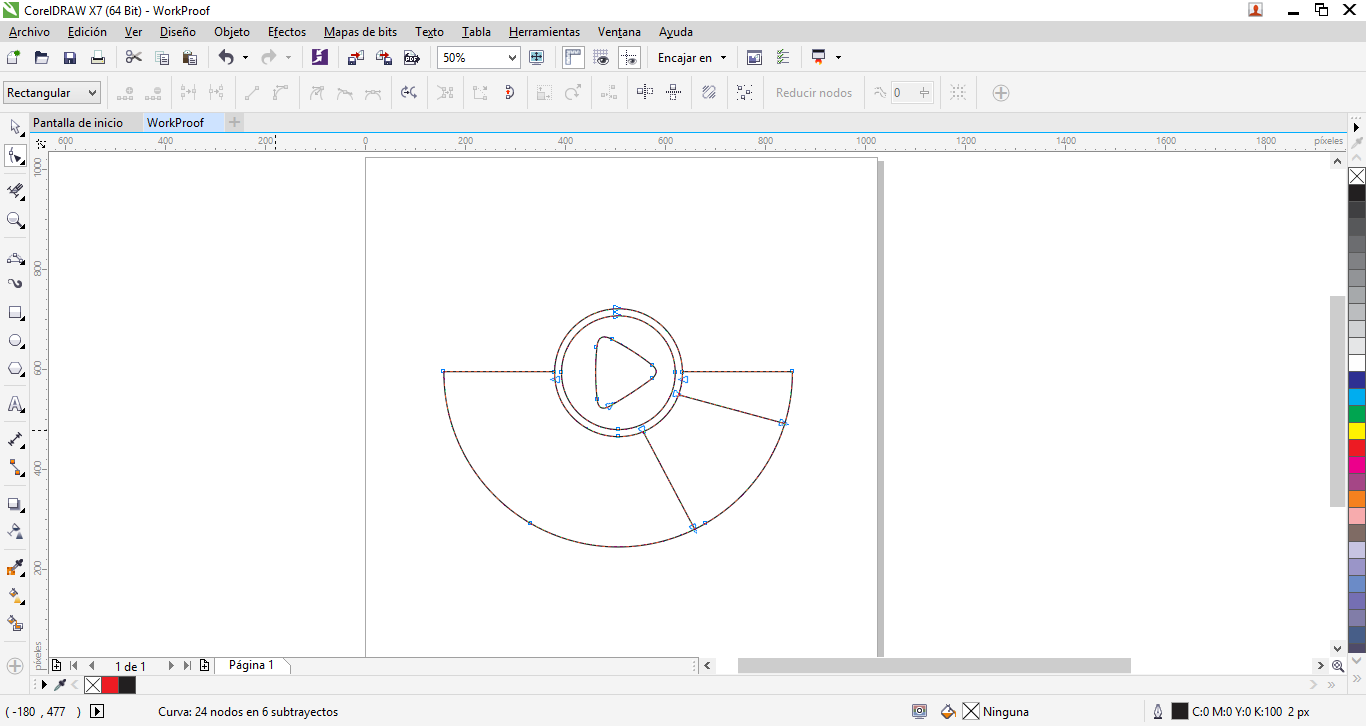Select the Shape (node edit) tool

click(x=15, y=156)
